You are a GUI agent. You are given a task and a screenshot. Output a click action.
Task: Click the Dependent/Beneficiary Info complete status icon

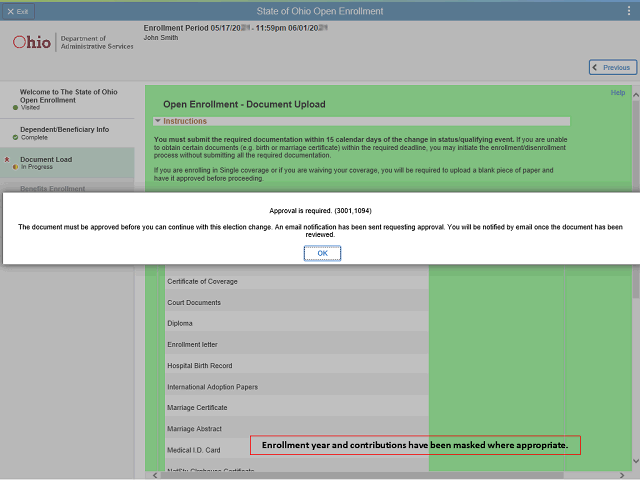[x=15, y=137]
